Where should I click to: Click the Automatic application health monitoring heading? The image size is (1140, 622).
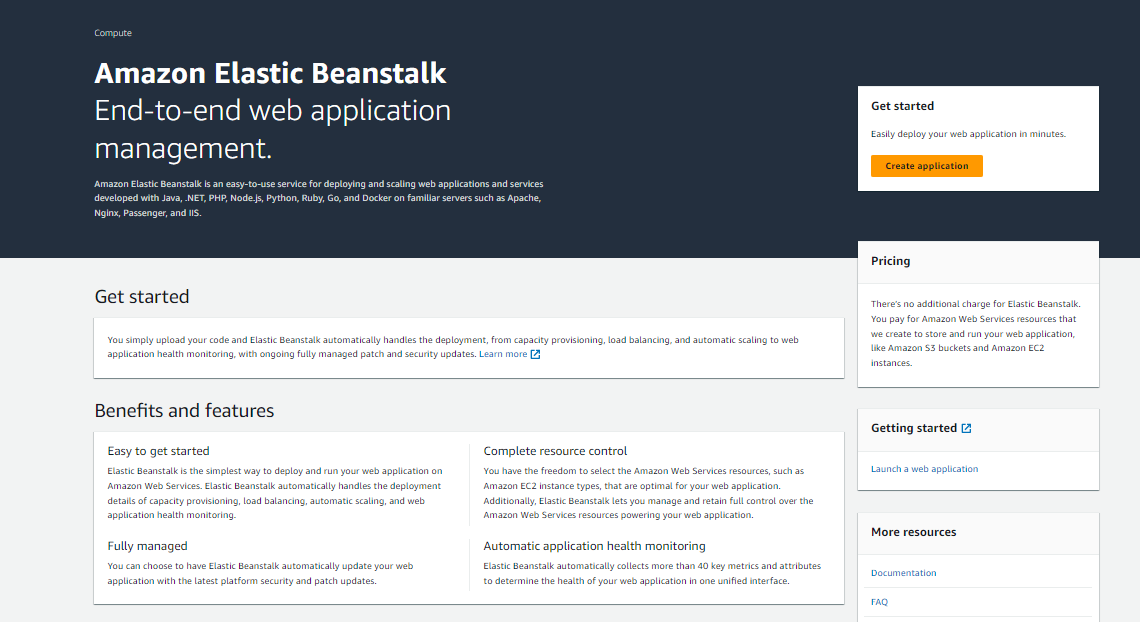tap(594, 546)
